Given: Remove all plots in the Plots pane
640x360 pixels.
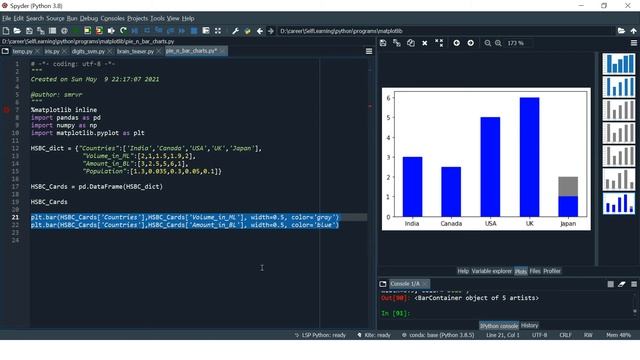Looking at the screenshot, I should point(439,43).
